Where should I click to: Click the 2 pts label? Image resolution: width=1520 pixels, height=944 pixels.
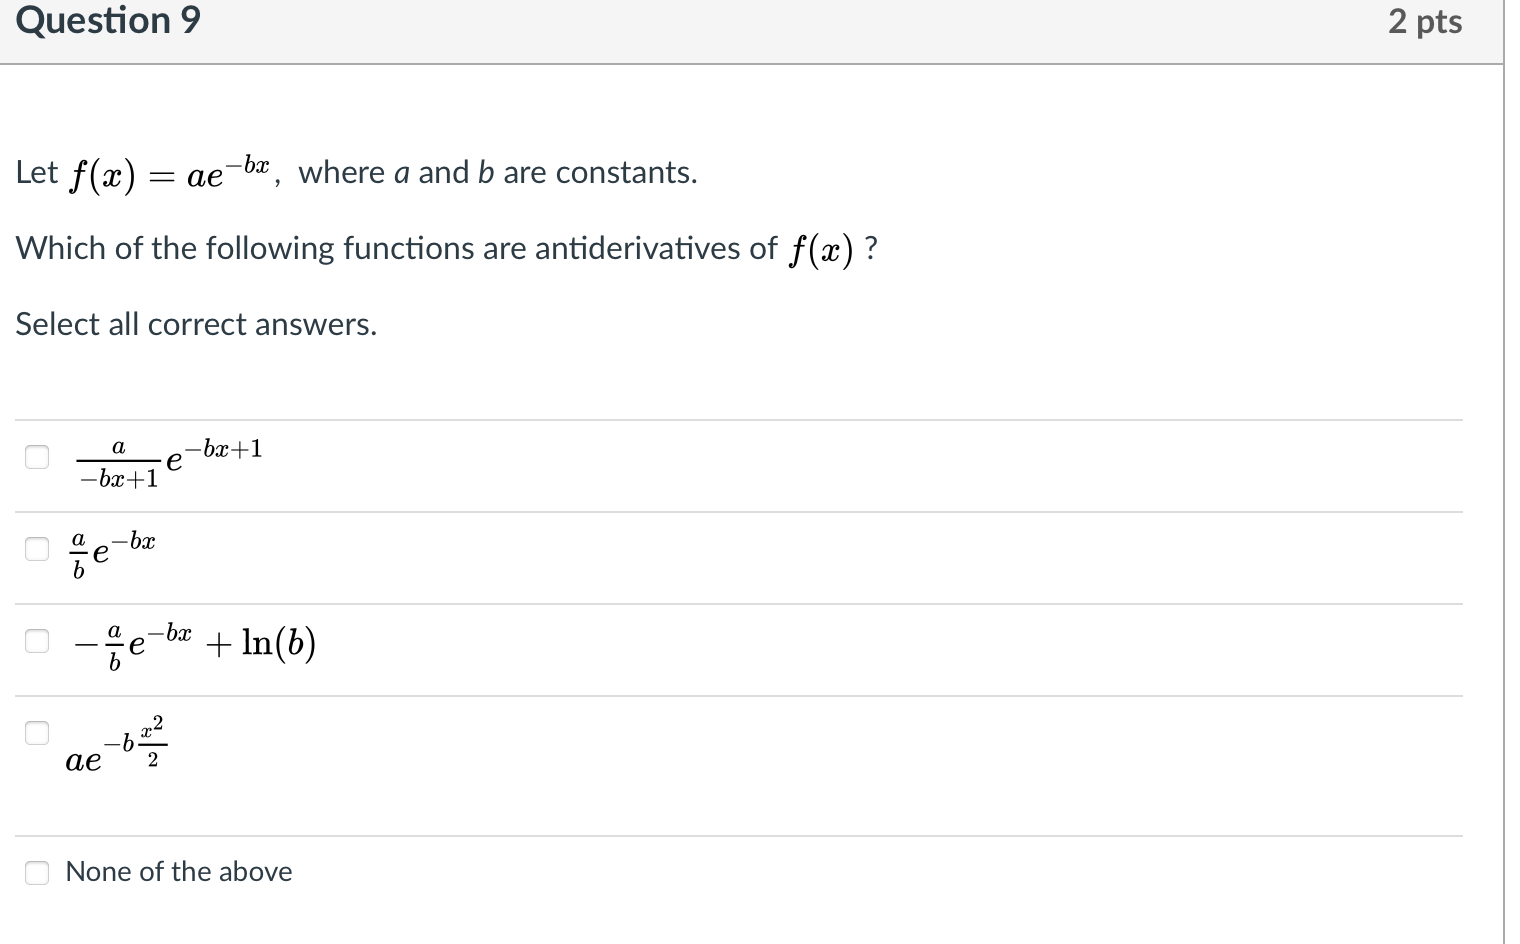pyautogui.click(x=1425, y=22)
